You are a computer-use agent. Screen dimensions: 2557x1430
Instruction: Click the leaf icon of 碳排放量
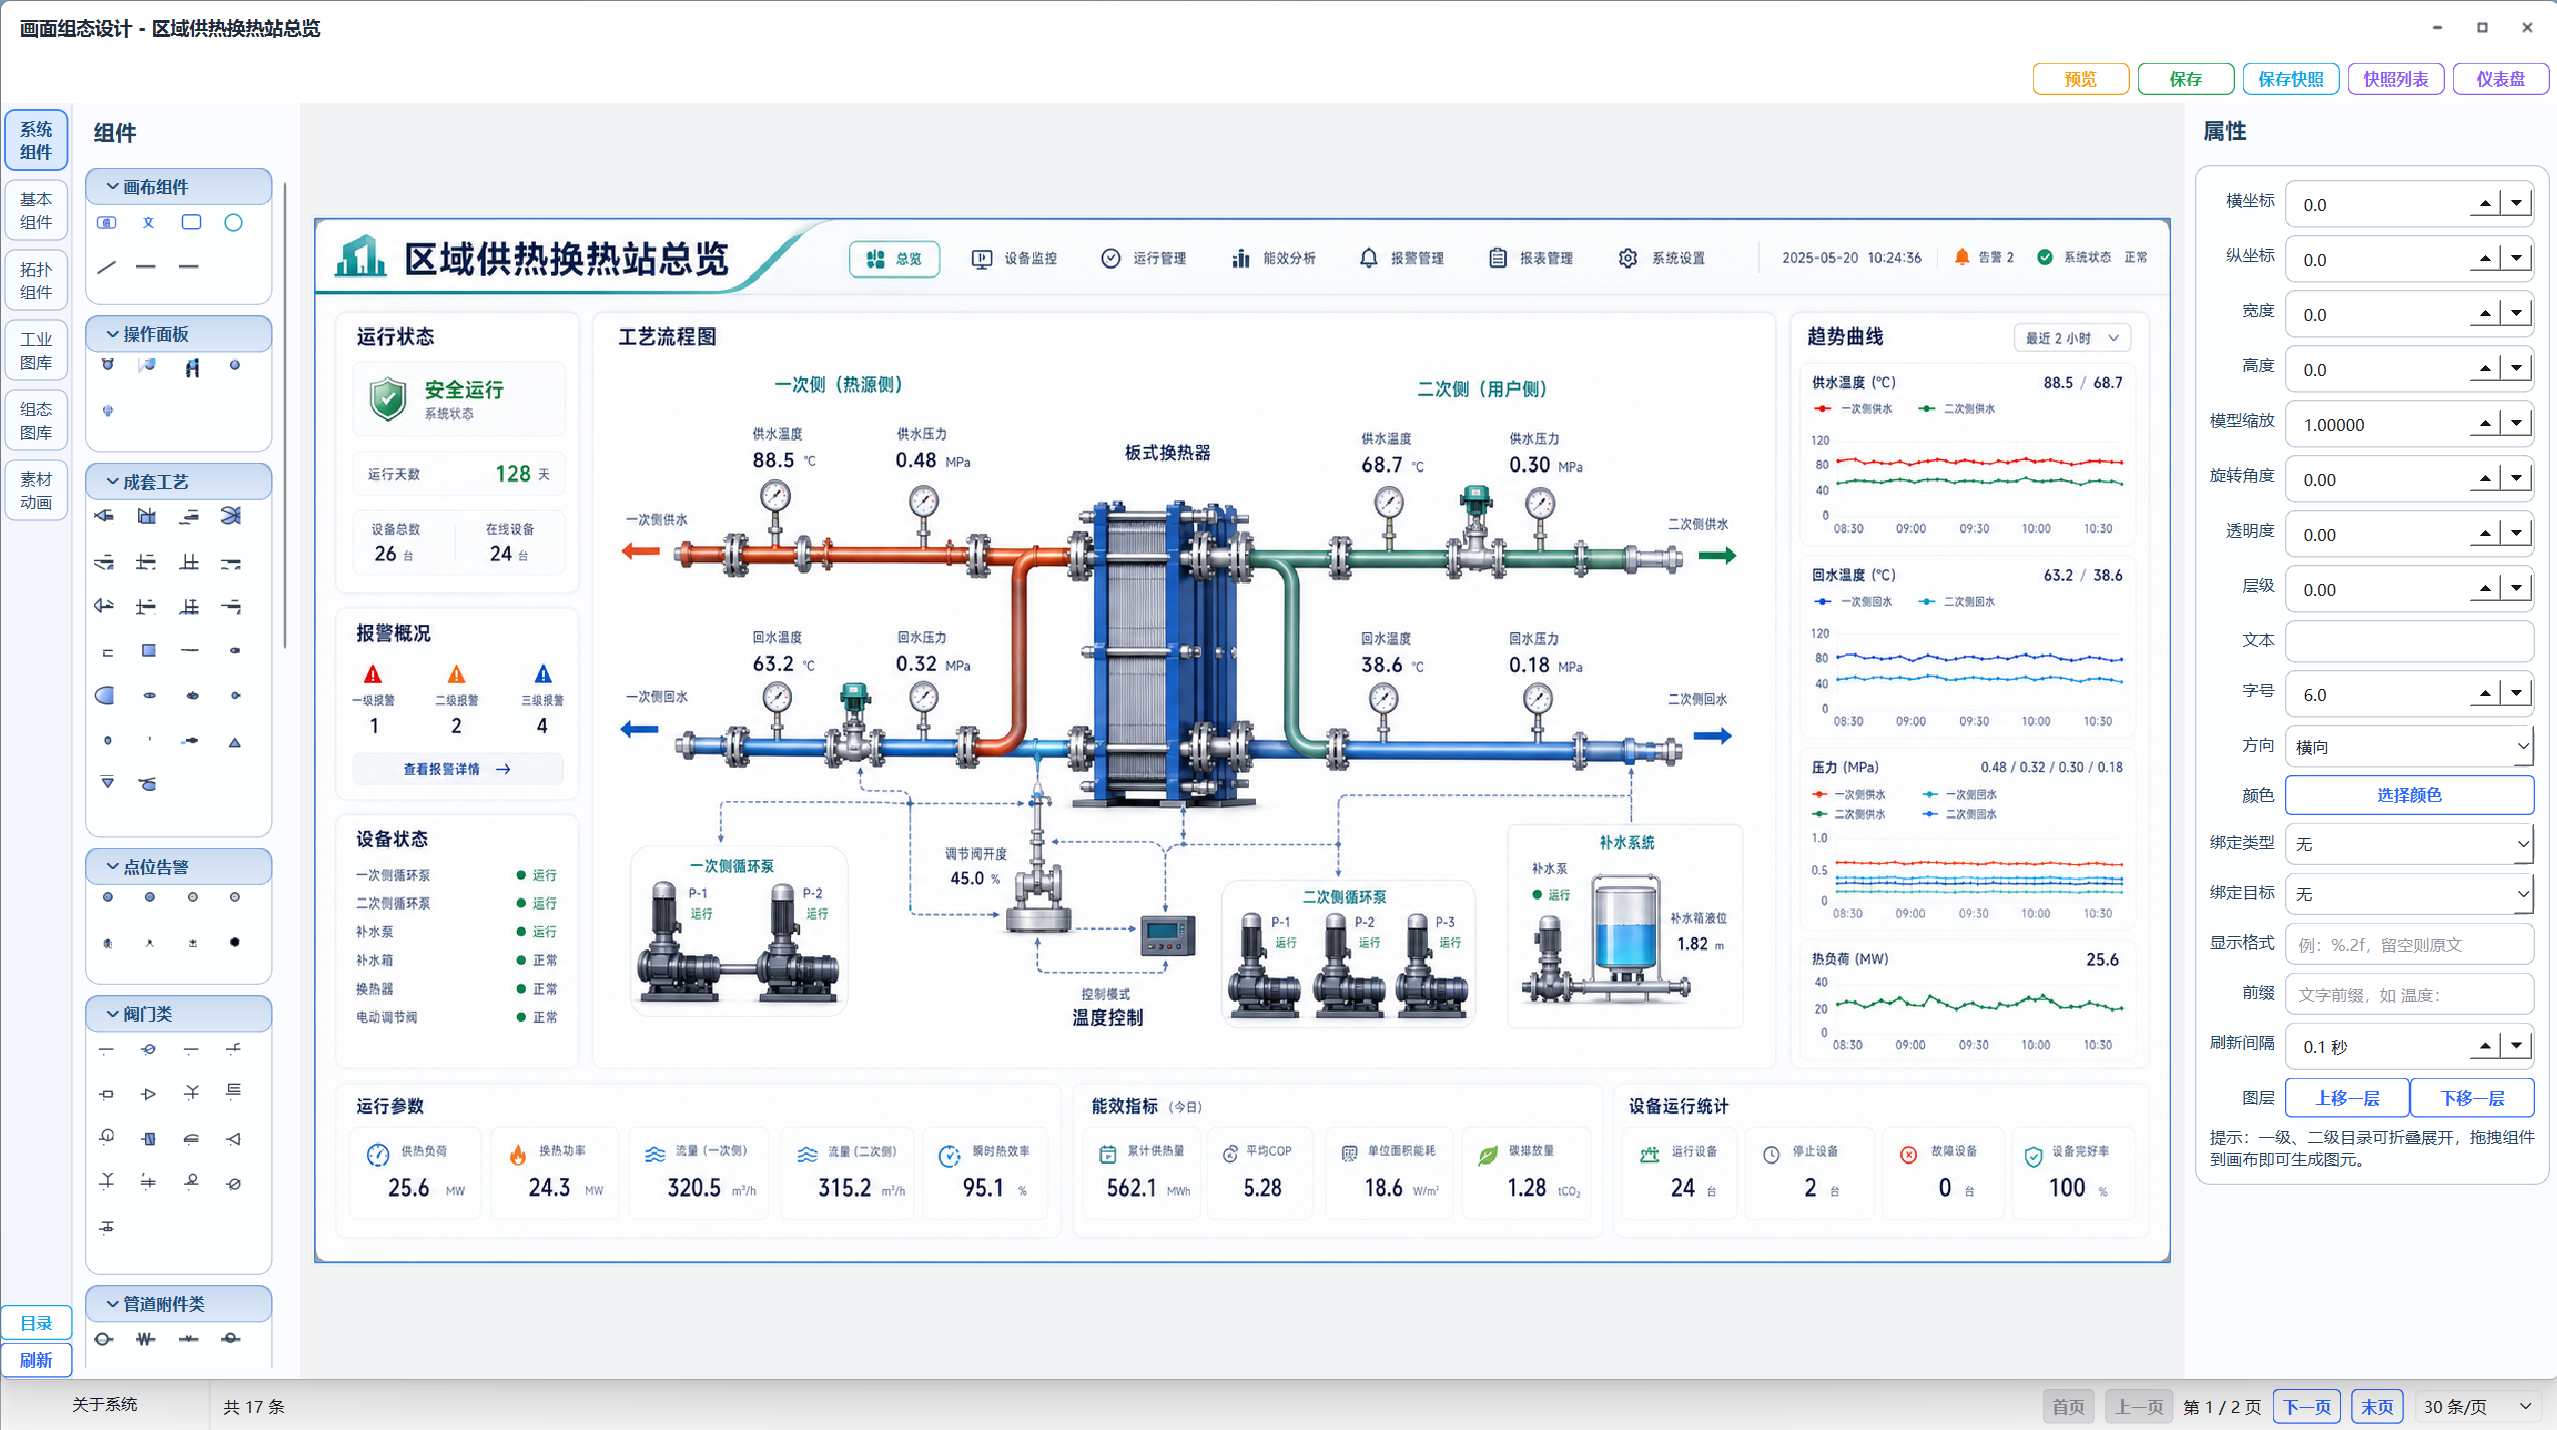tap(1487, 1155)
